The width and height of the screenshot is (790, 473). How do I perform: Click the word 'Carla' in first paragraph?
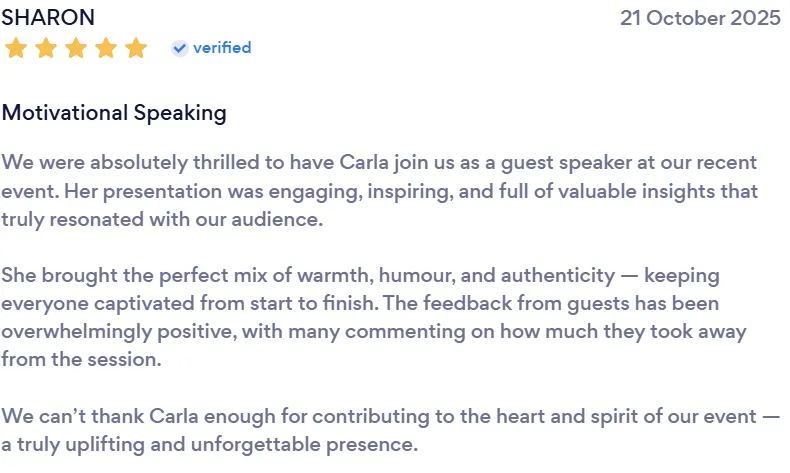click(364, 162)
